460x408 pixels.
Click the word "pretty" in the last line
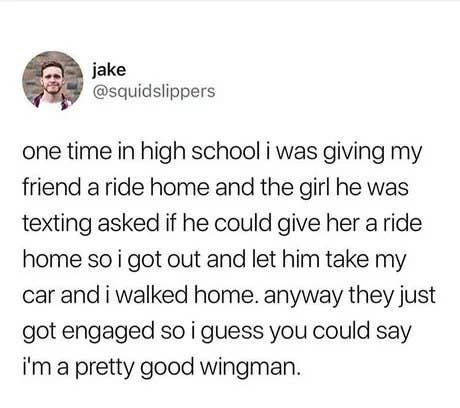click(104, 369)
